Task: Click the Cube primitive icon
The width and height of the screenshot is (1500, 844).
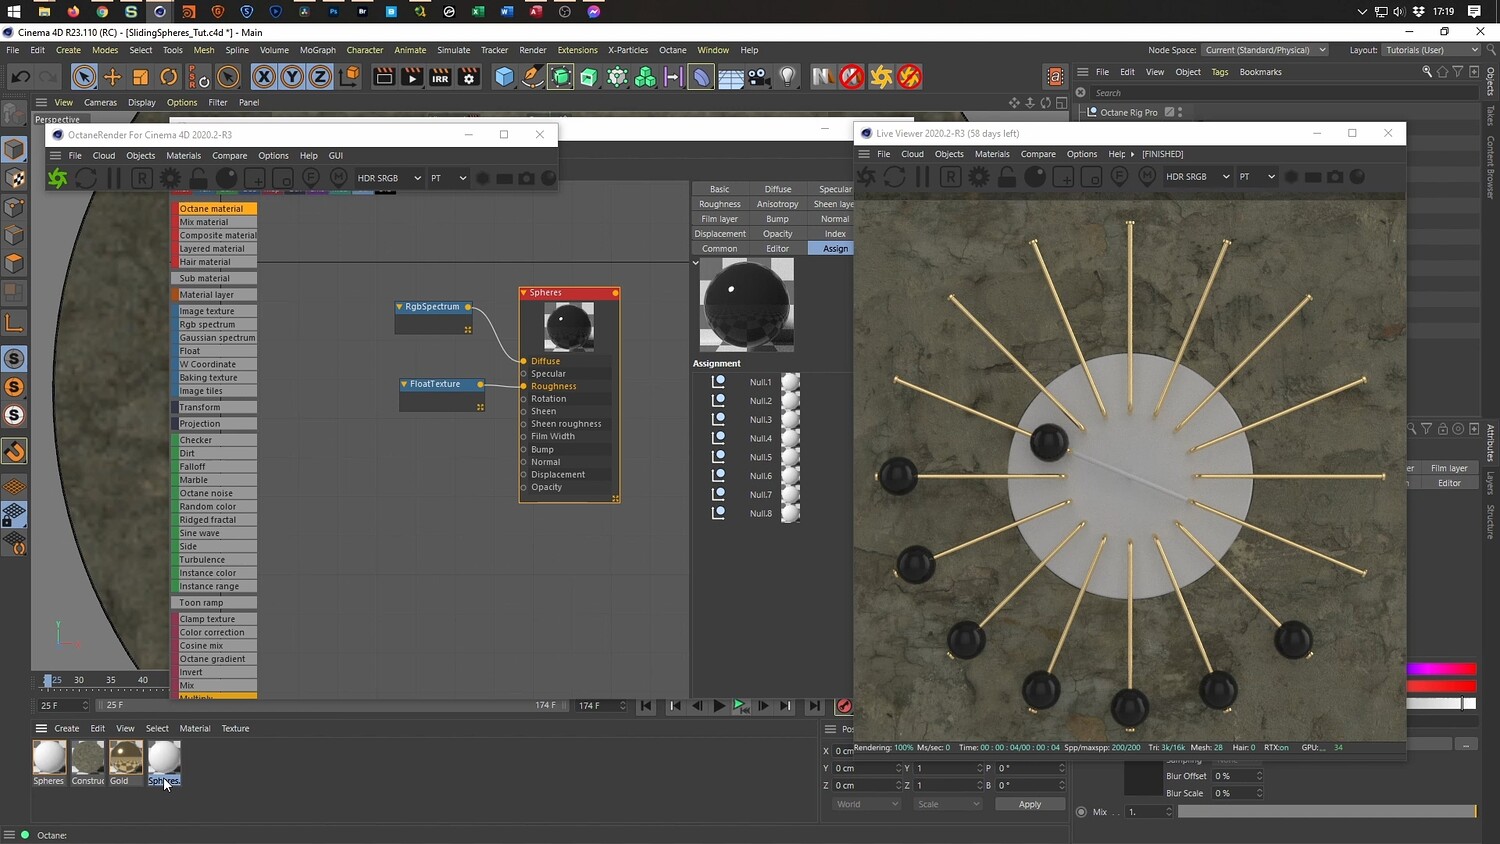Action: click(x=504, y=77)
